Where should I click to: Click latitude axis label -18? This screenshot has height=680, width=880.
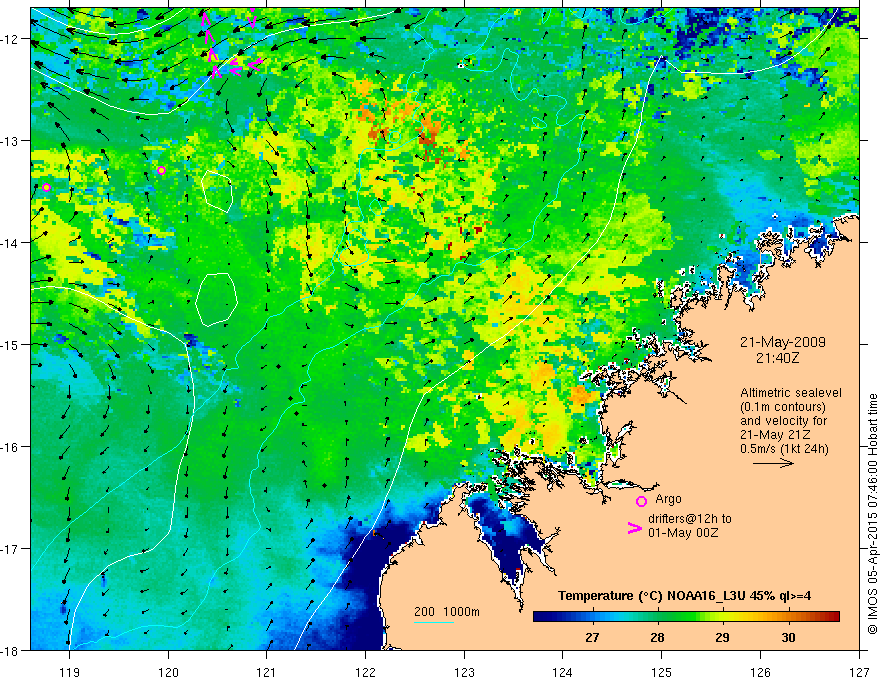(x=11, y=650)
